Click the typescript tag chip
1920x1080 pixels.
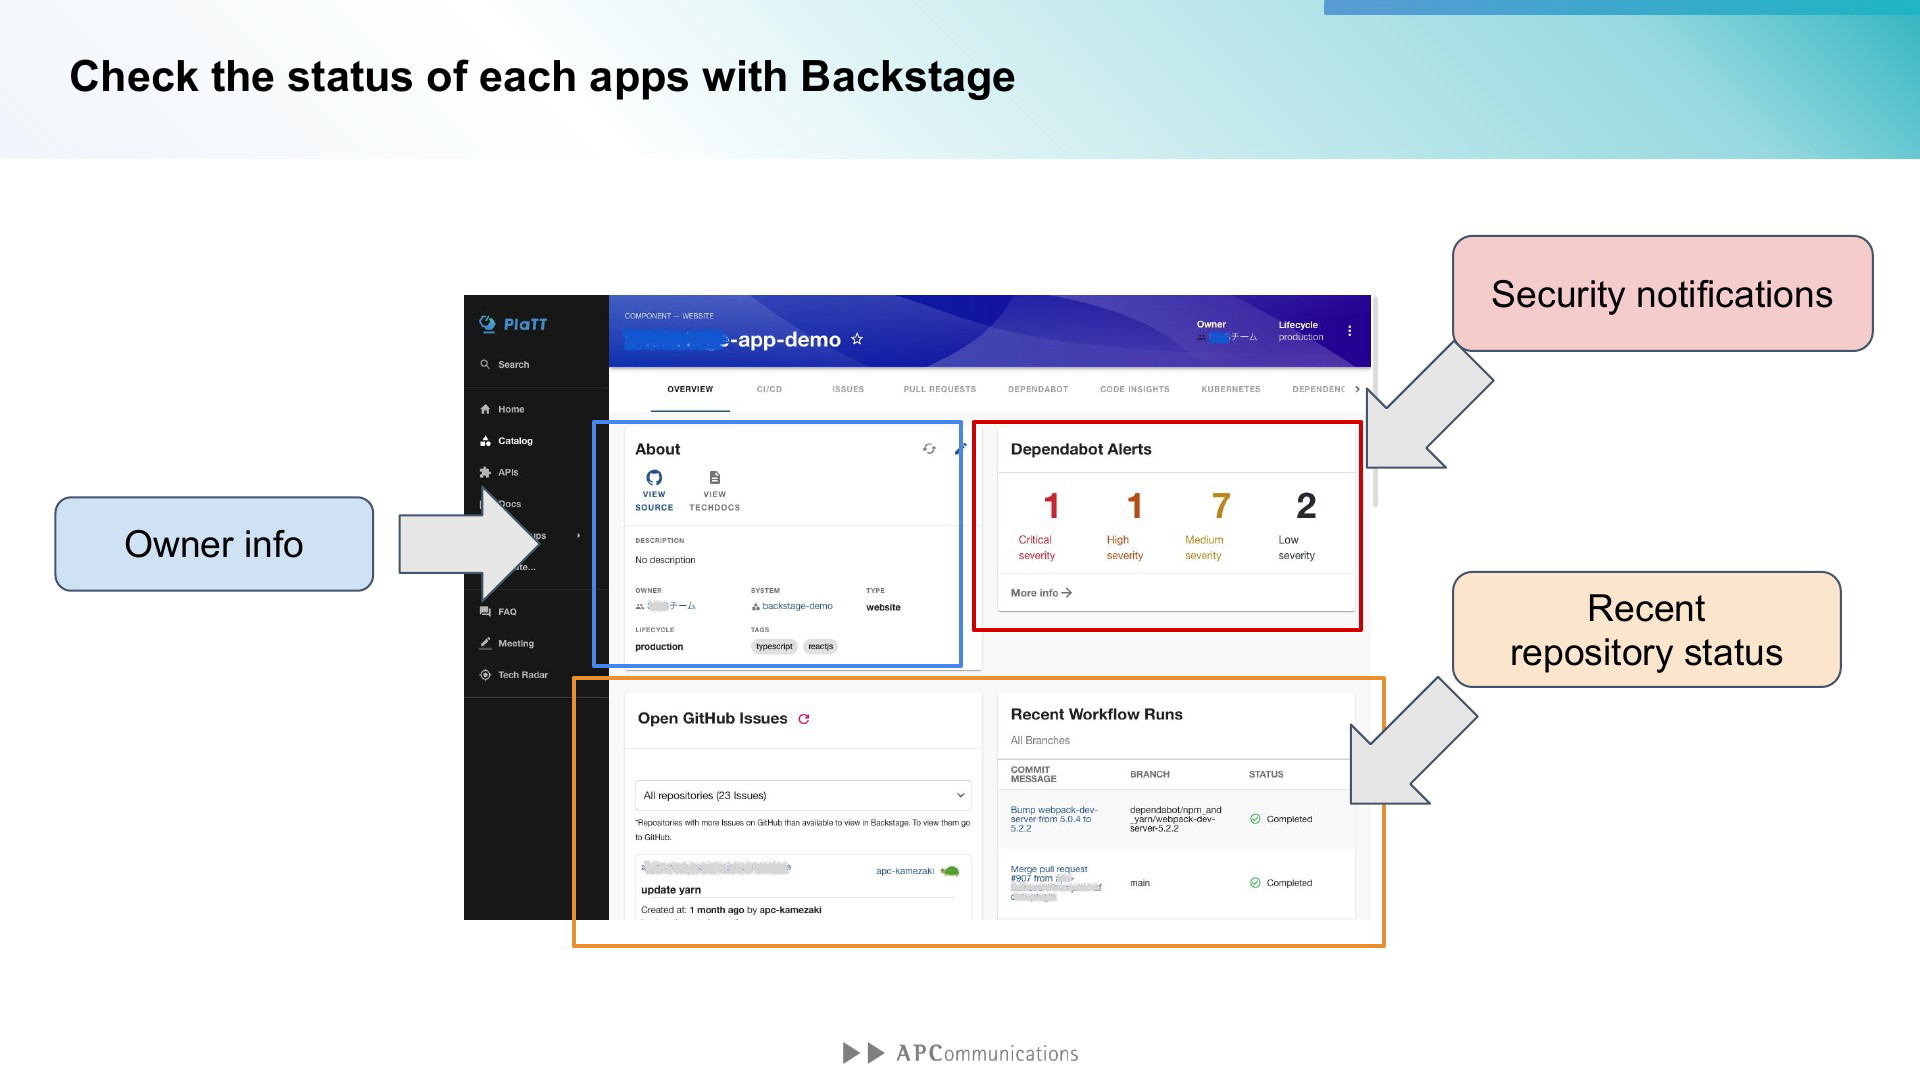[774, 647]
